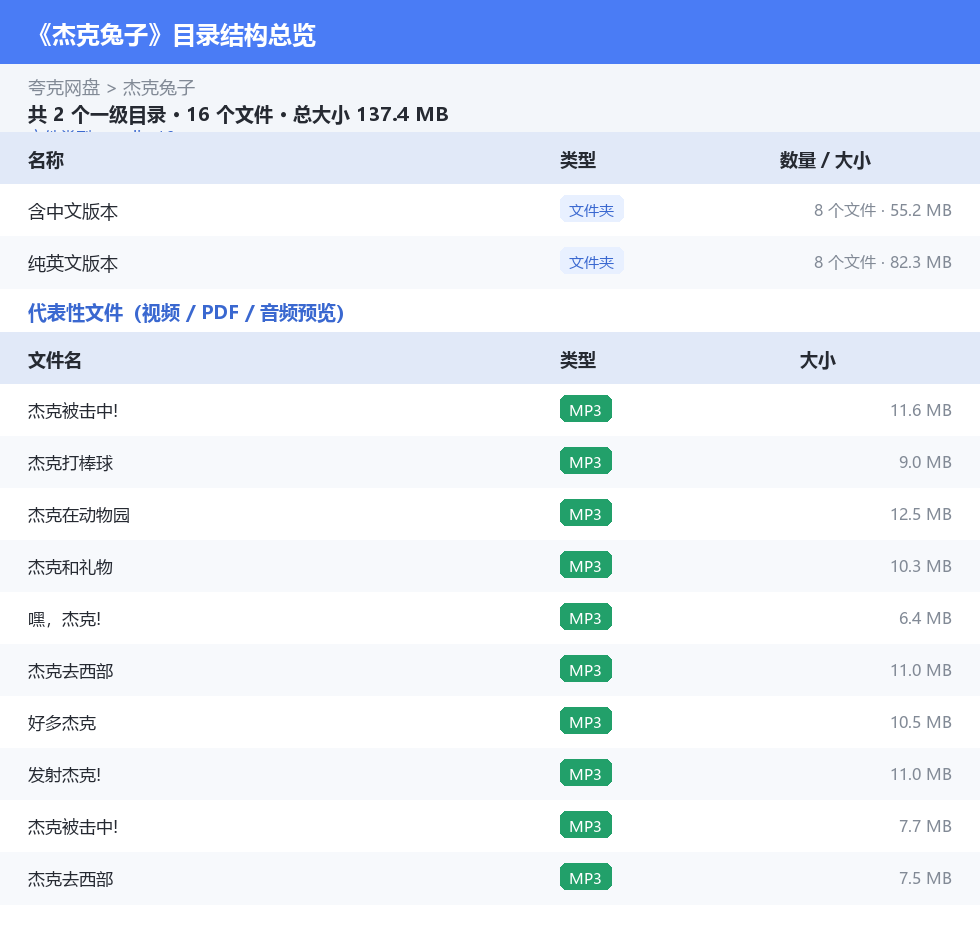Click the MP3 badge in the 杰克和礼物 row
Image resolution: width=980 pixels, height=936 pixels.
click(x=586, y=565)
